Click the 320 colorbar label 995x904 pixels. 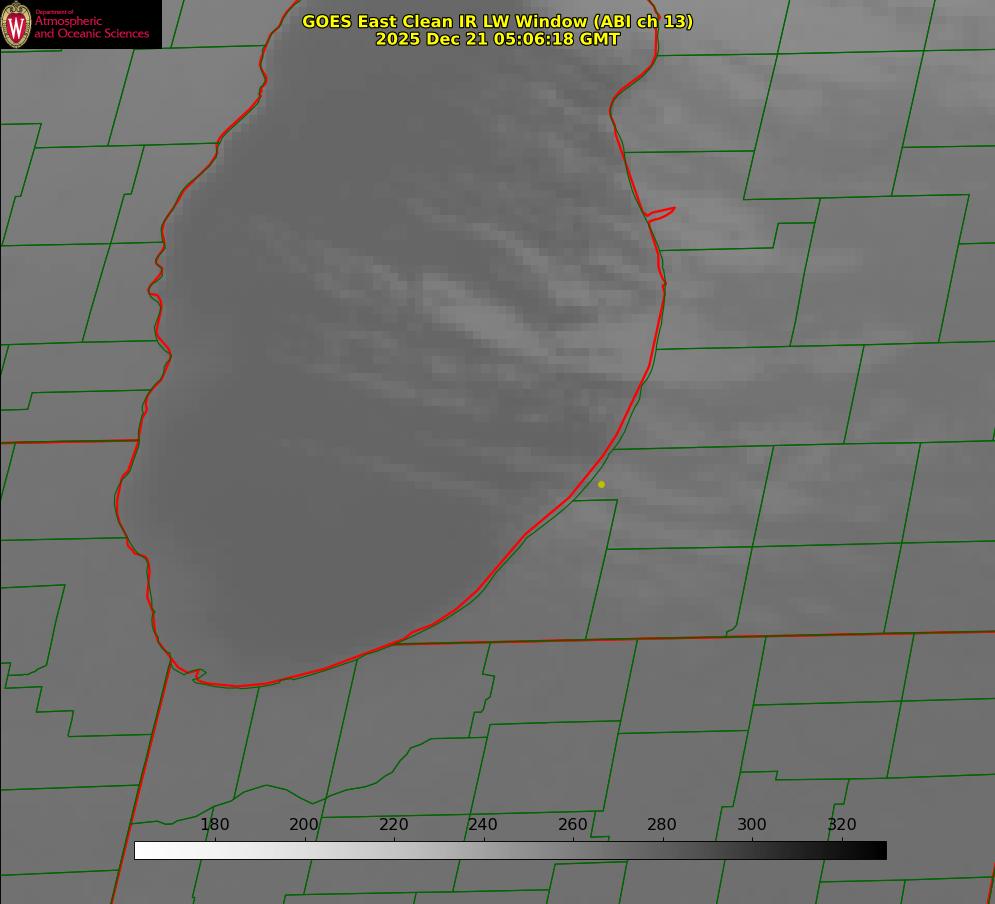[x=842, y=824]
